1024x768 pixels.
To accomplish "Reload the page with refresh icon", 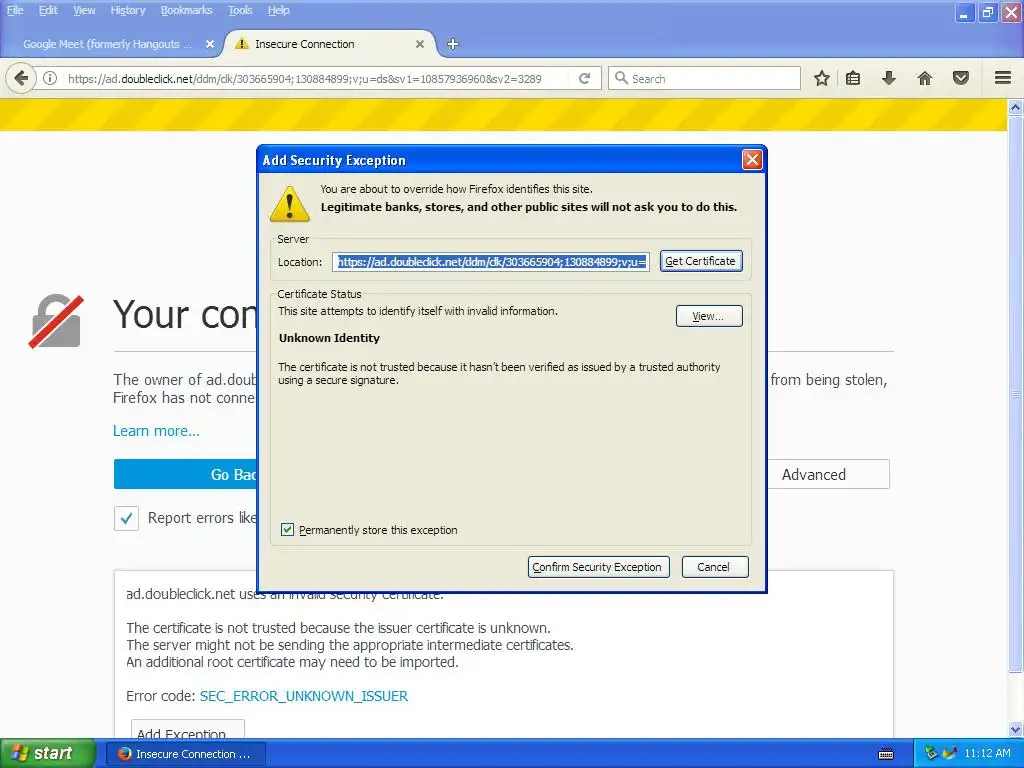I will pyautogui.click(x=584, y=78).
